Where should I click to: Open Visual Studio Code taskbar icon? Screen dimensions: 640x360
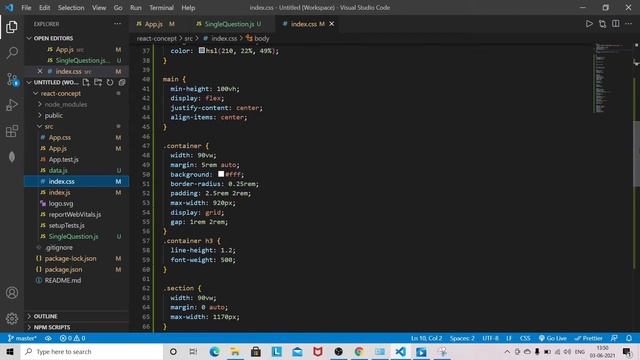pyautogui.click(x=400, y=351)
